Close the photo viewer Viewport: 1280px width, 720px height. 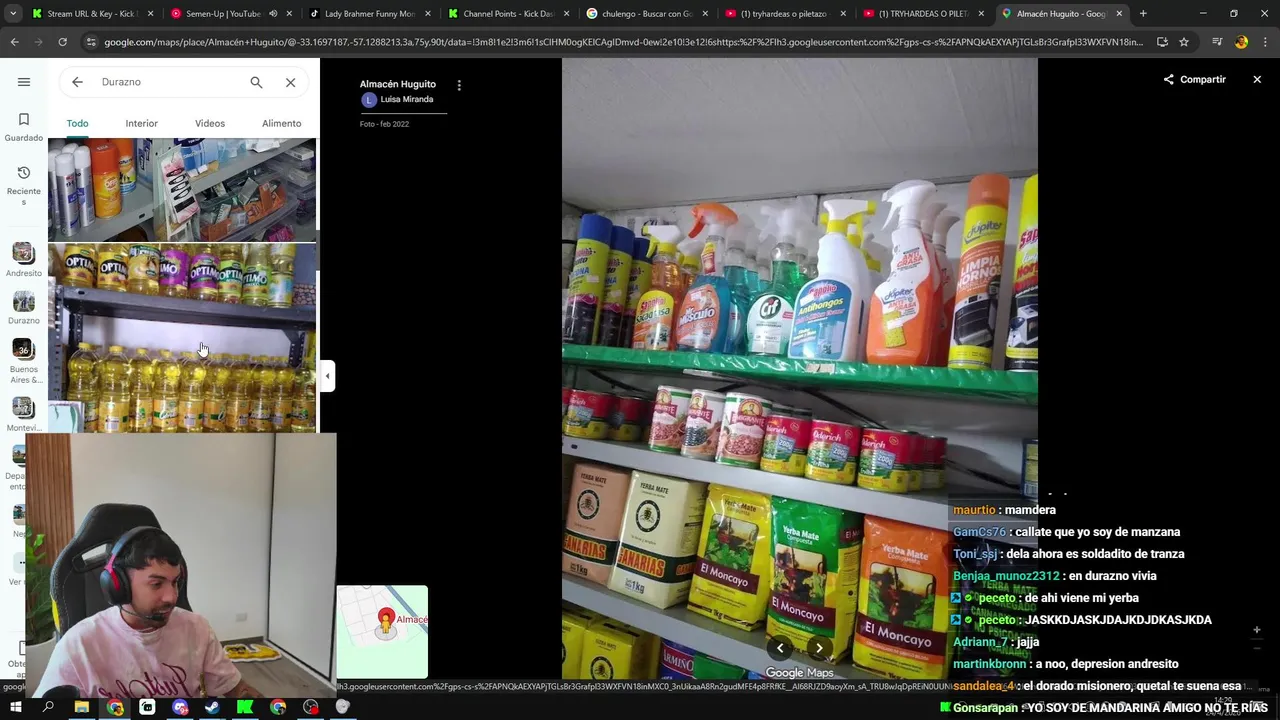pyautogui.click(x=1257, y=79)
